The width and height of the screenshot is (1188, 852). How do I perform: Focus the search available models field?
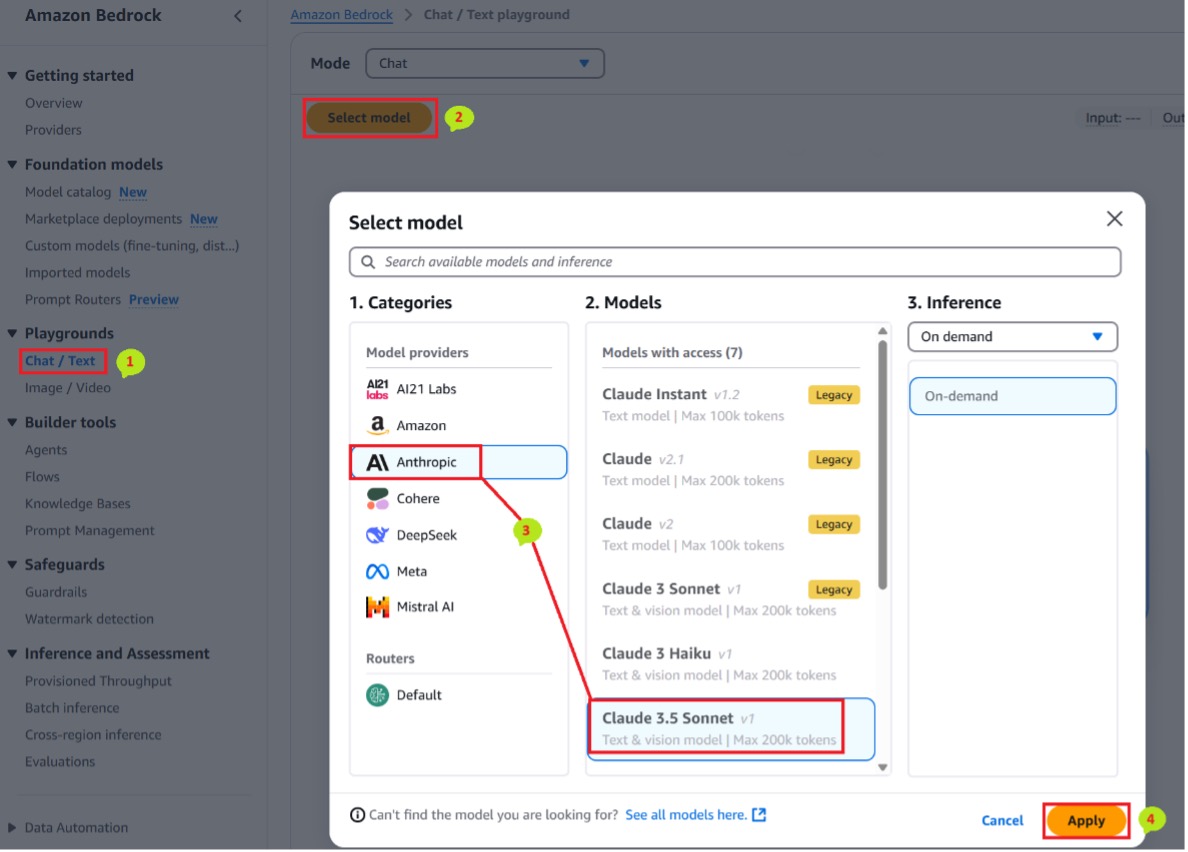735,262
